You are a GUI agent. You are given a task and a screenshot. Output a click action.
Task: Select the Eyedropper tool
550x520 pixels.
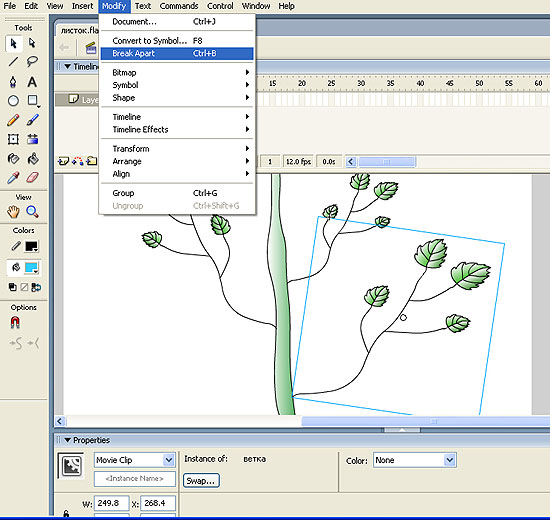click(x=13, y=178)
